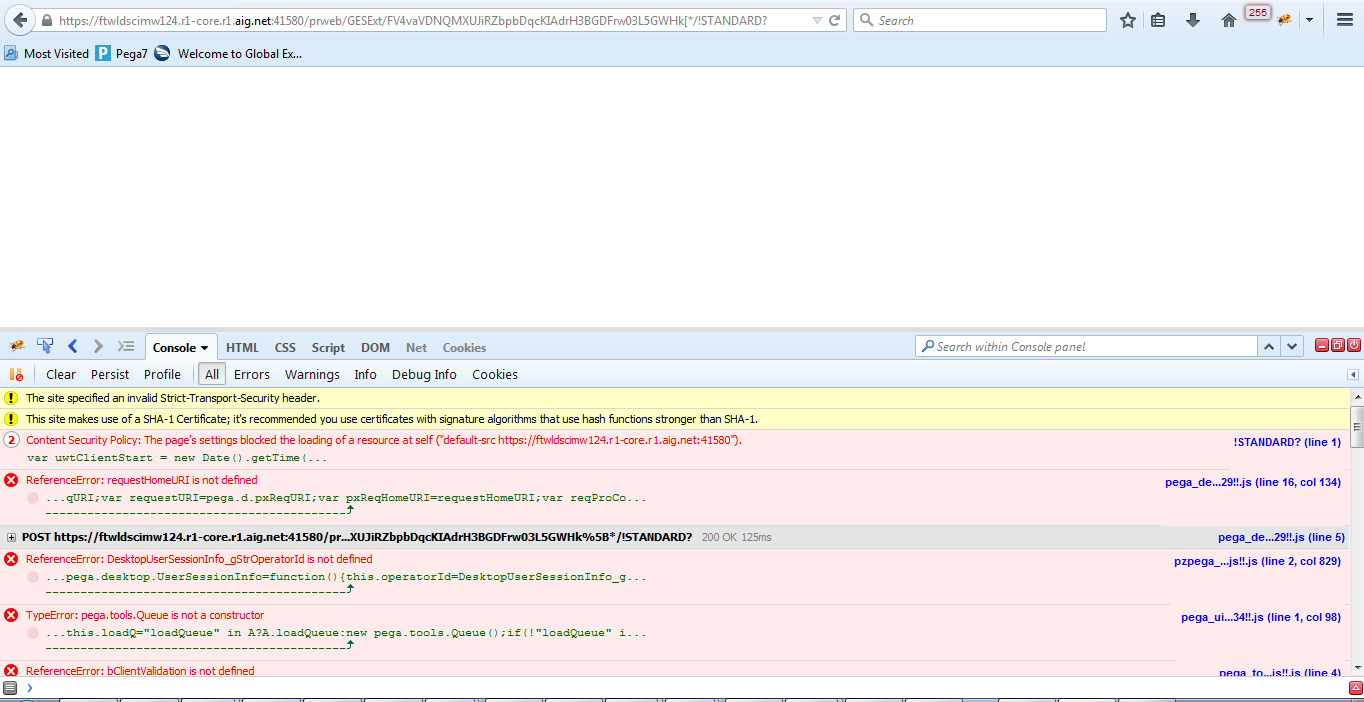1364x702 pixels.
Task: Open the Downloads arrow icon
Action: (x=1193, y=20)
